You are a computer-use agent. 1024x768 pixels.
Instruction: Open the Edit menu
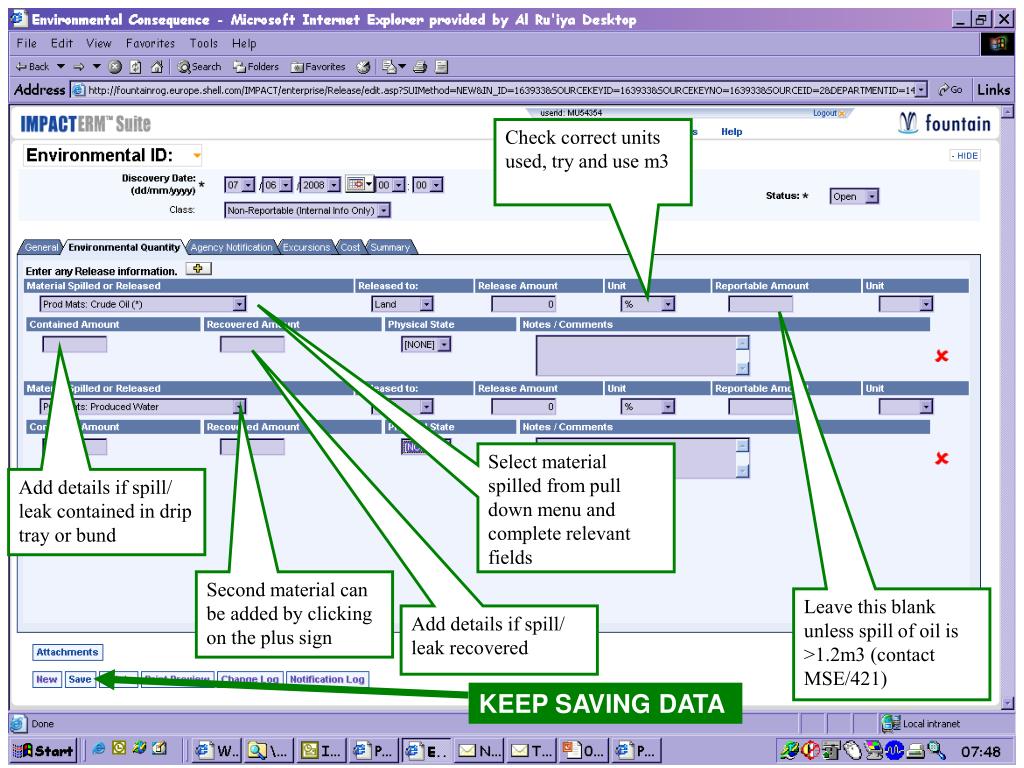pyautogui.click(x=61, y=44)
